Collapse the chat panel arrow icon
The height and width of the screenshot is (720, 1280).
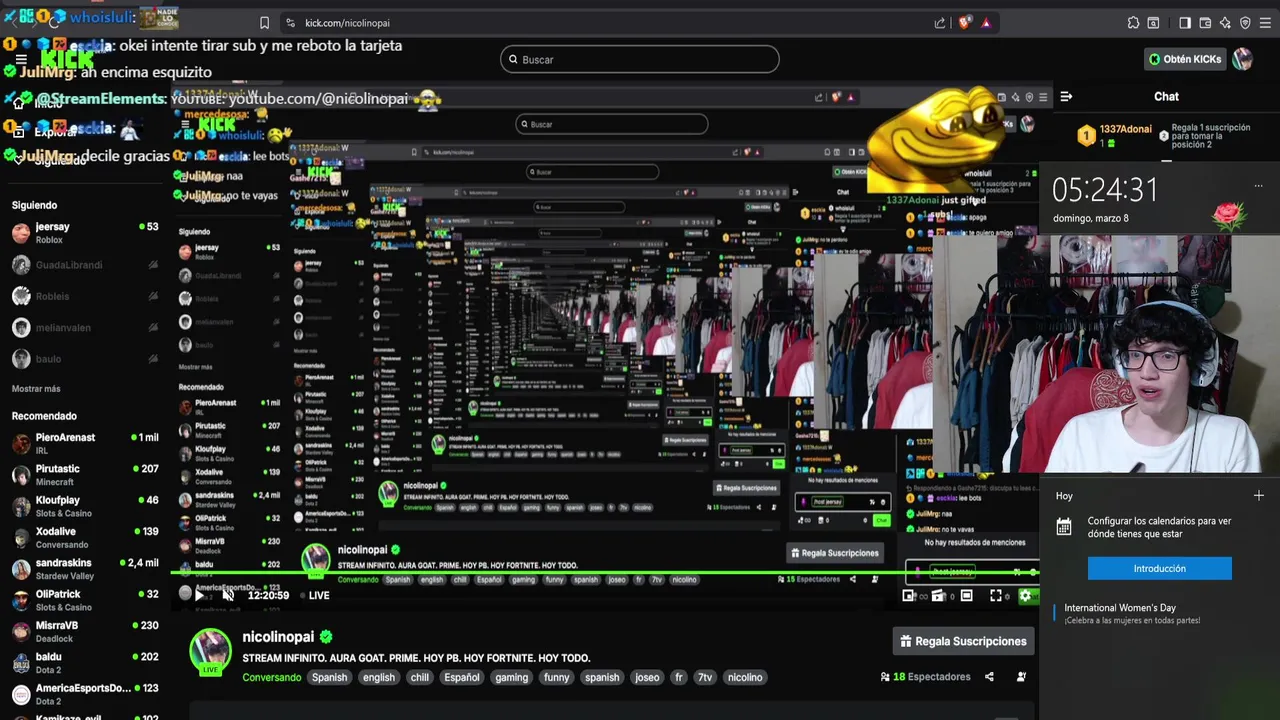click(1066, 97)
